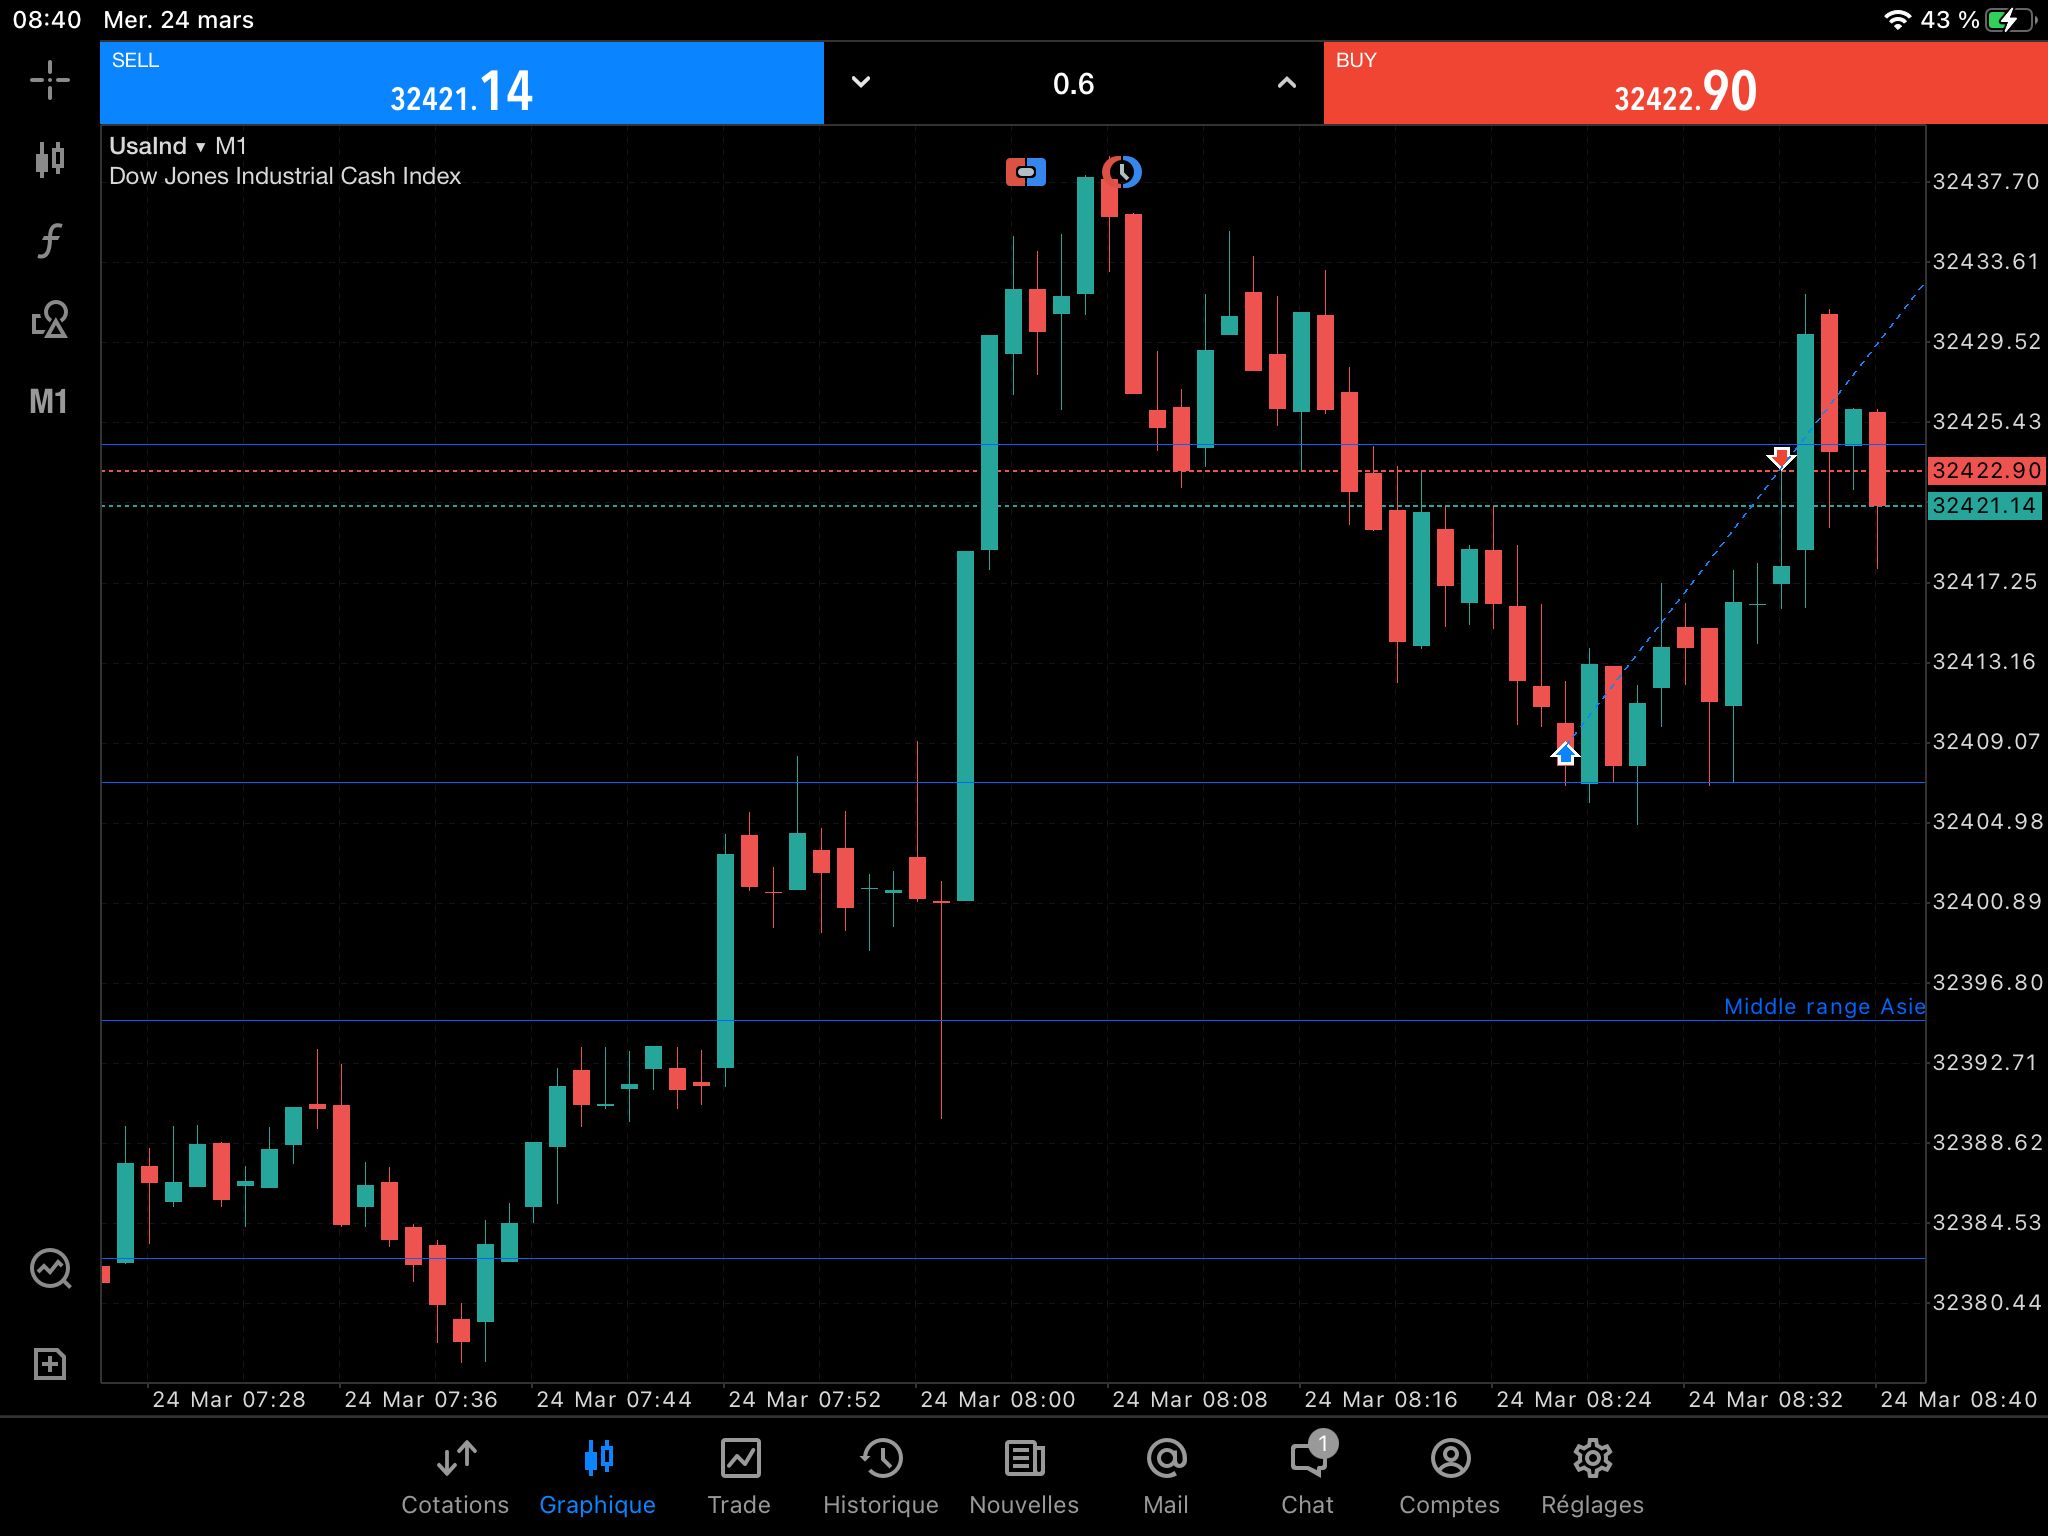Open the M1 timeframe selector
The width and height of the screenshot is (2048, 1536).
pyautogui.click(x=49, y=402)
